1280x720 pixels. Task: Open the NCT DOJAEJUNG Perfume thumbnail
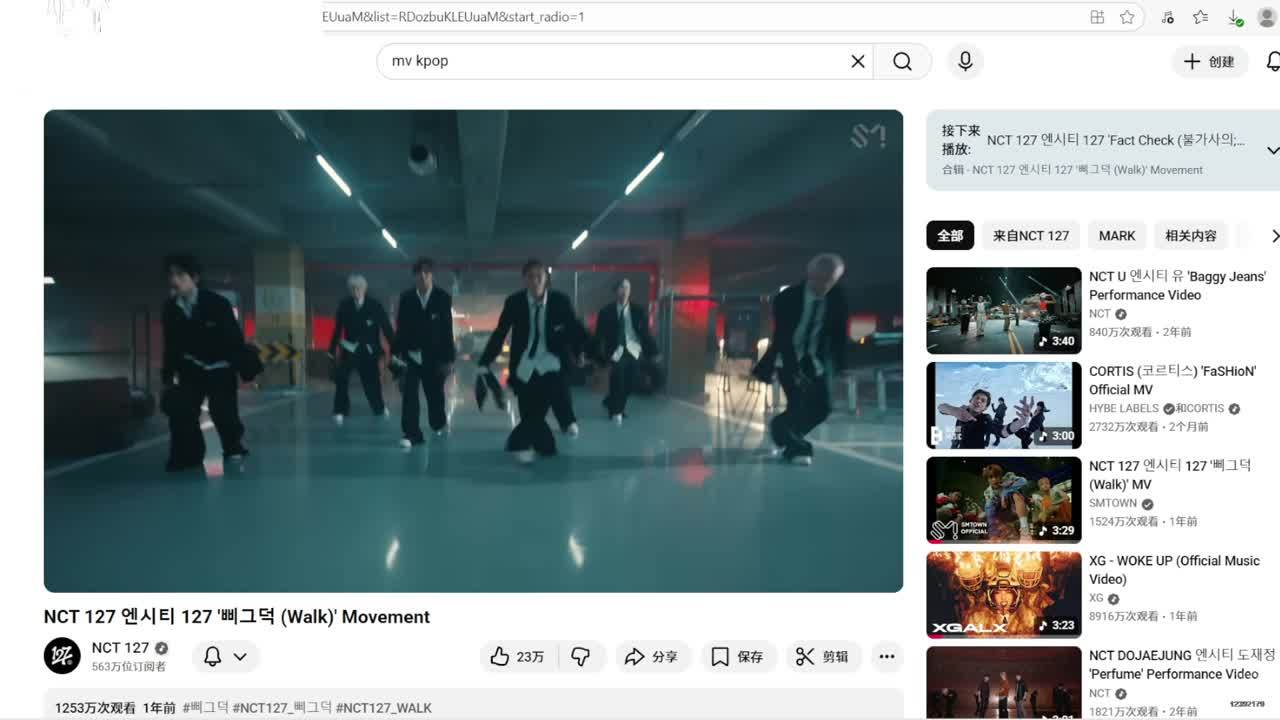point(1003,683)
